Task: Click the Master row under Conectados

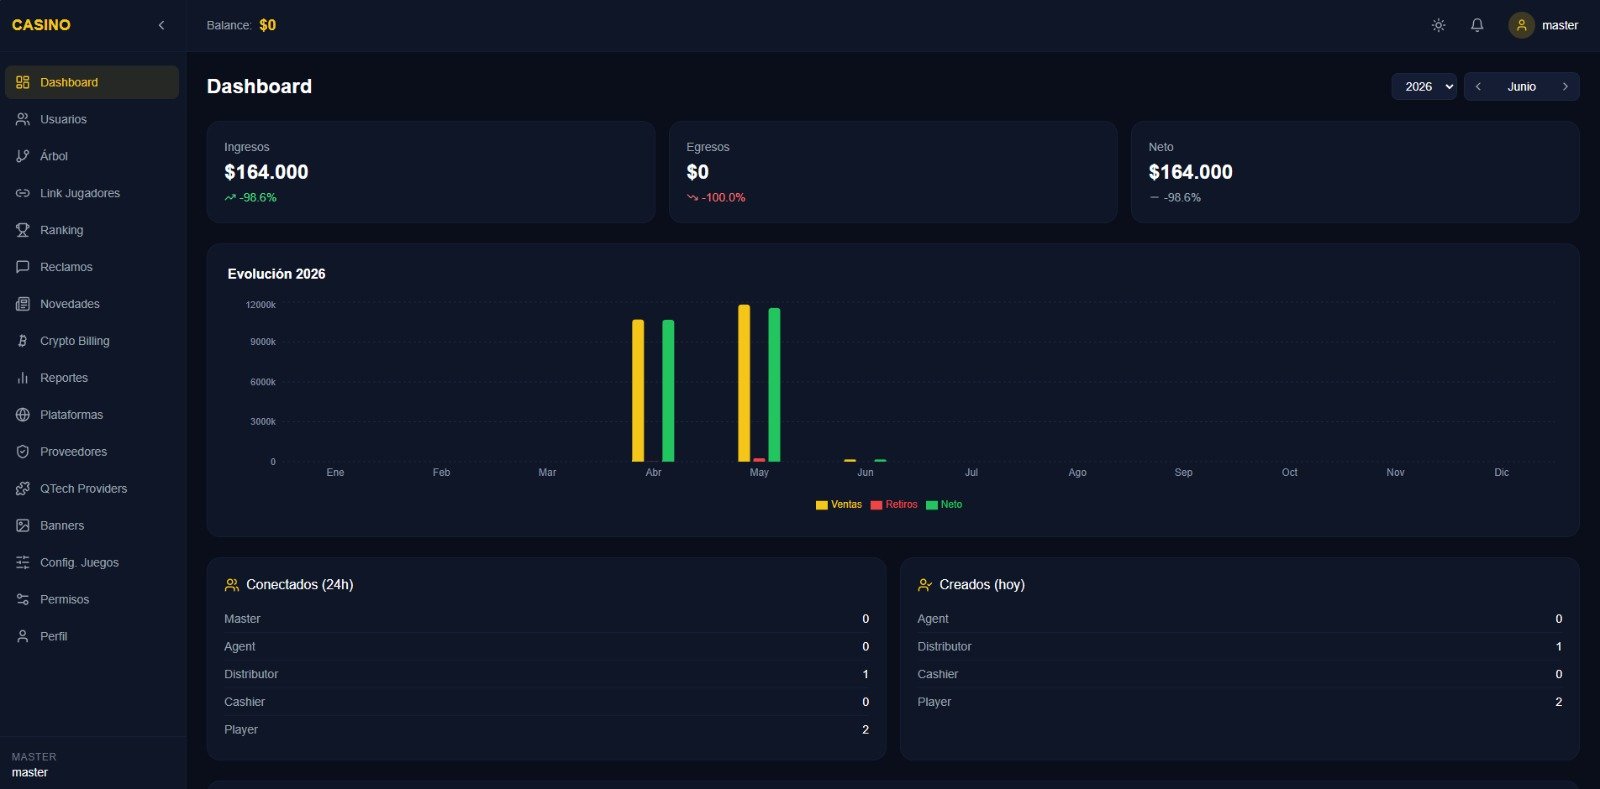Action: (546, 619)
